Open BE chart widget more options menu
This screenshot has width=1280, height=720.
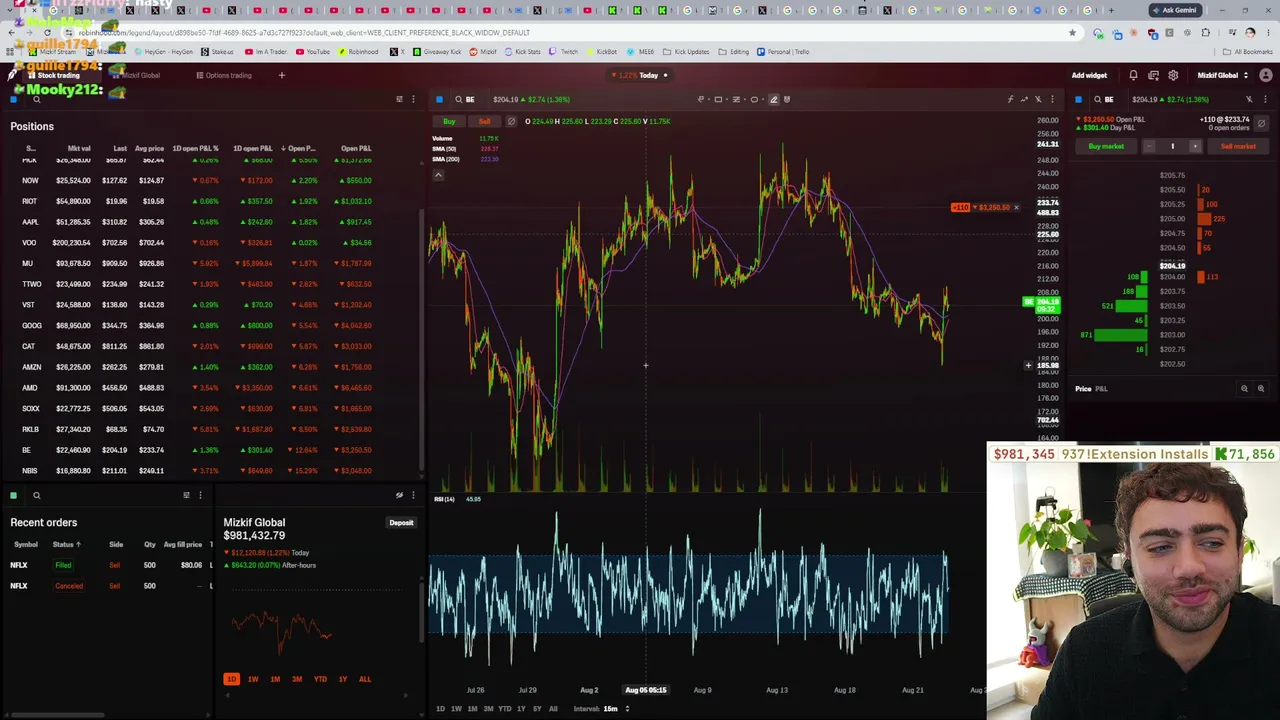click(x=1052, y=99)
